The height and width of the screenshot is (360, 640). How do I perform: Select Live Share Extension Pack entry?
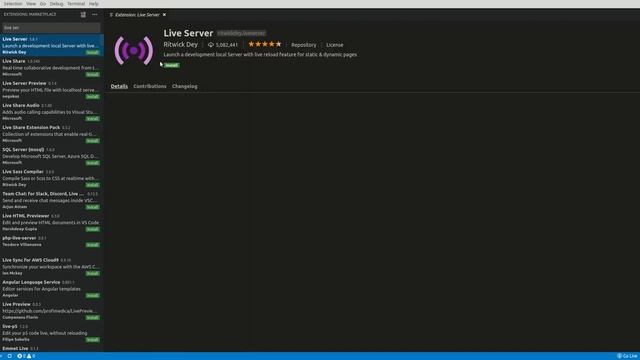(51, 133)
